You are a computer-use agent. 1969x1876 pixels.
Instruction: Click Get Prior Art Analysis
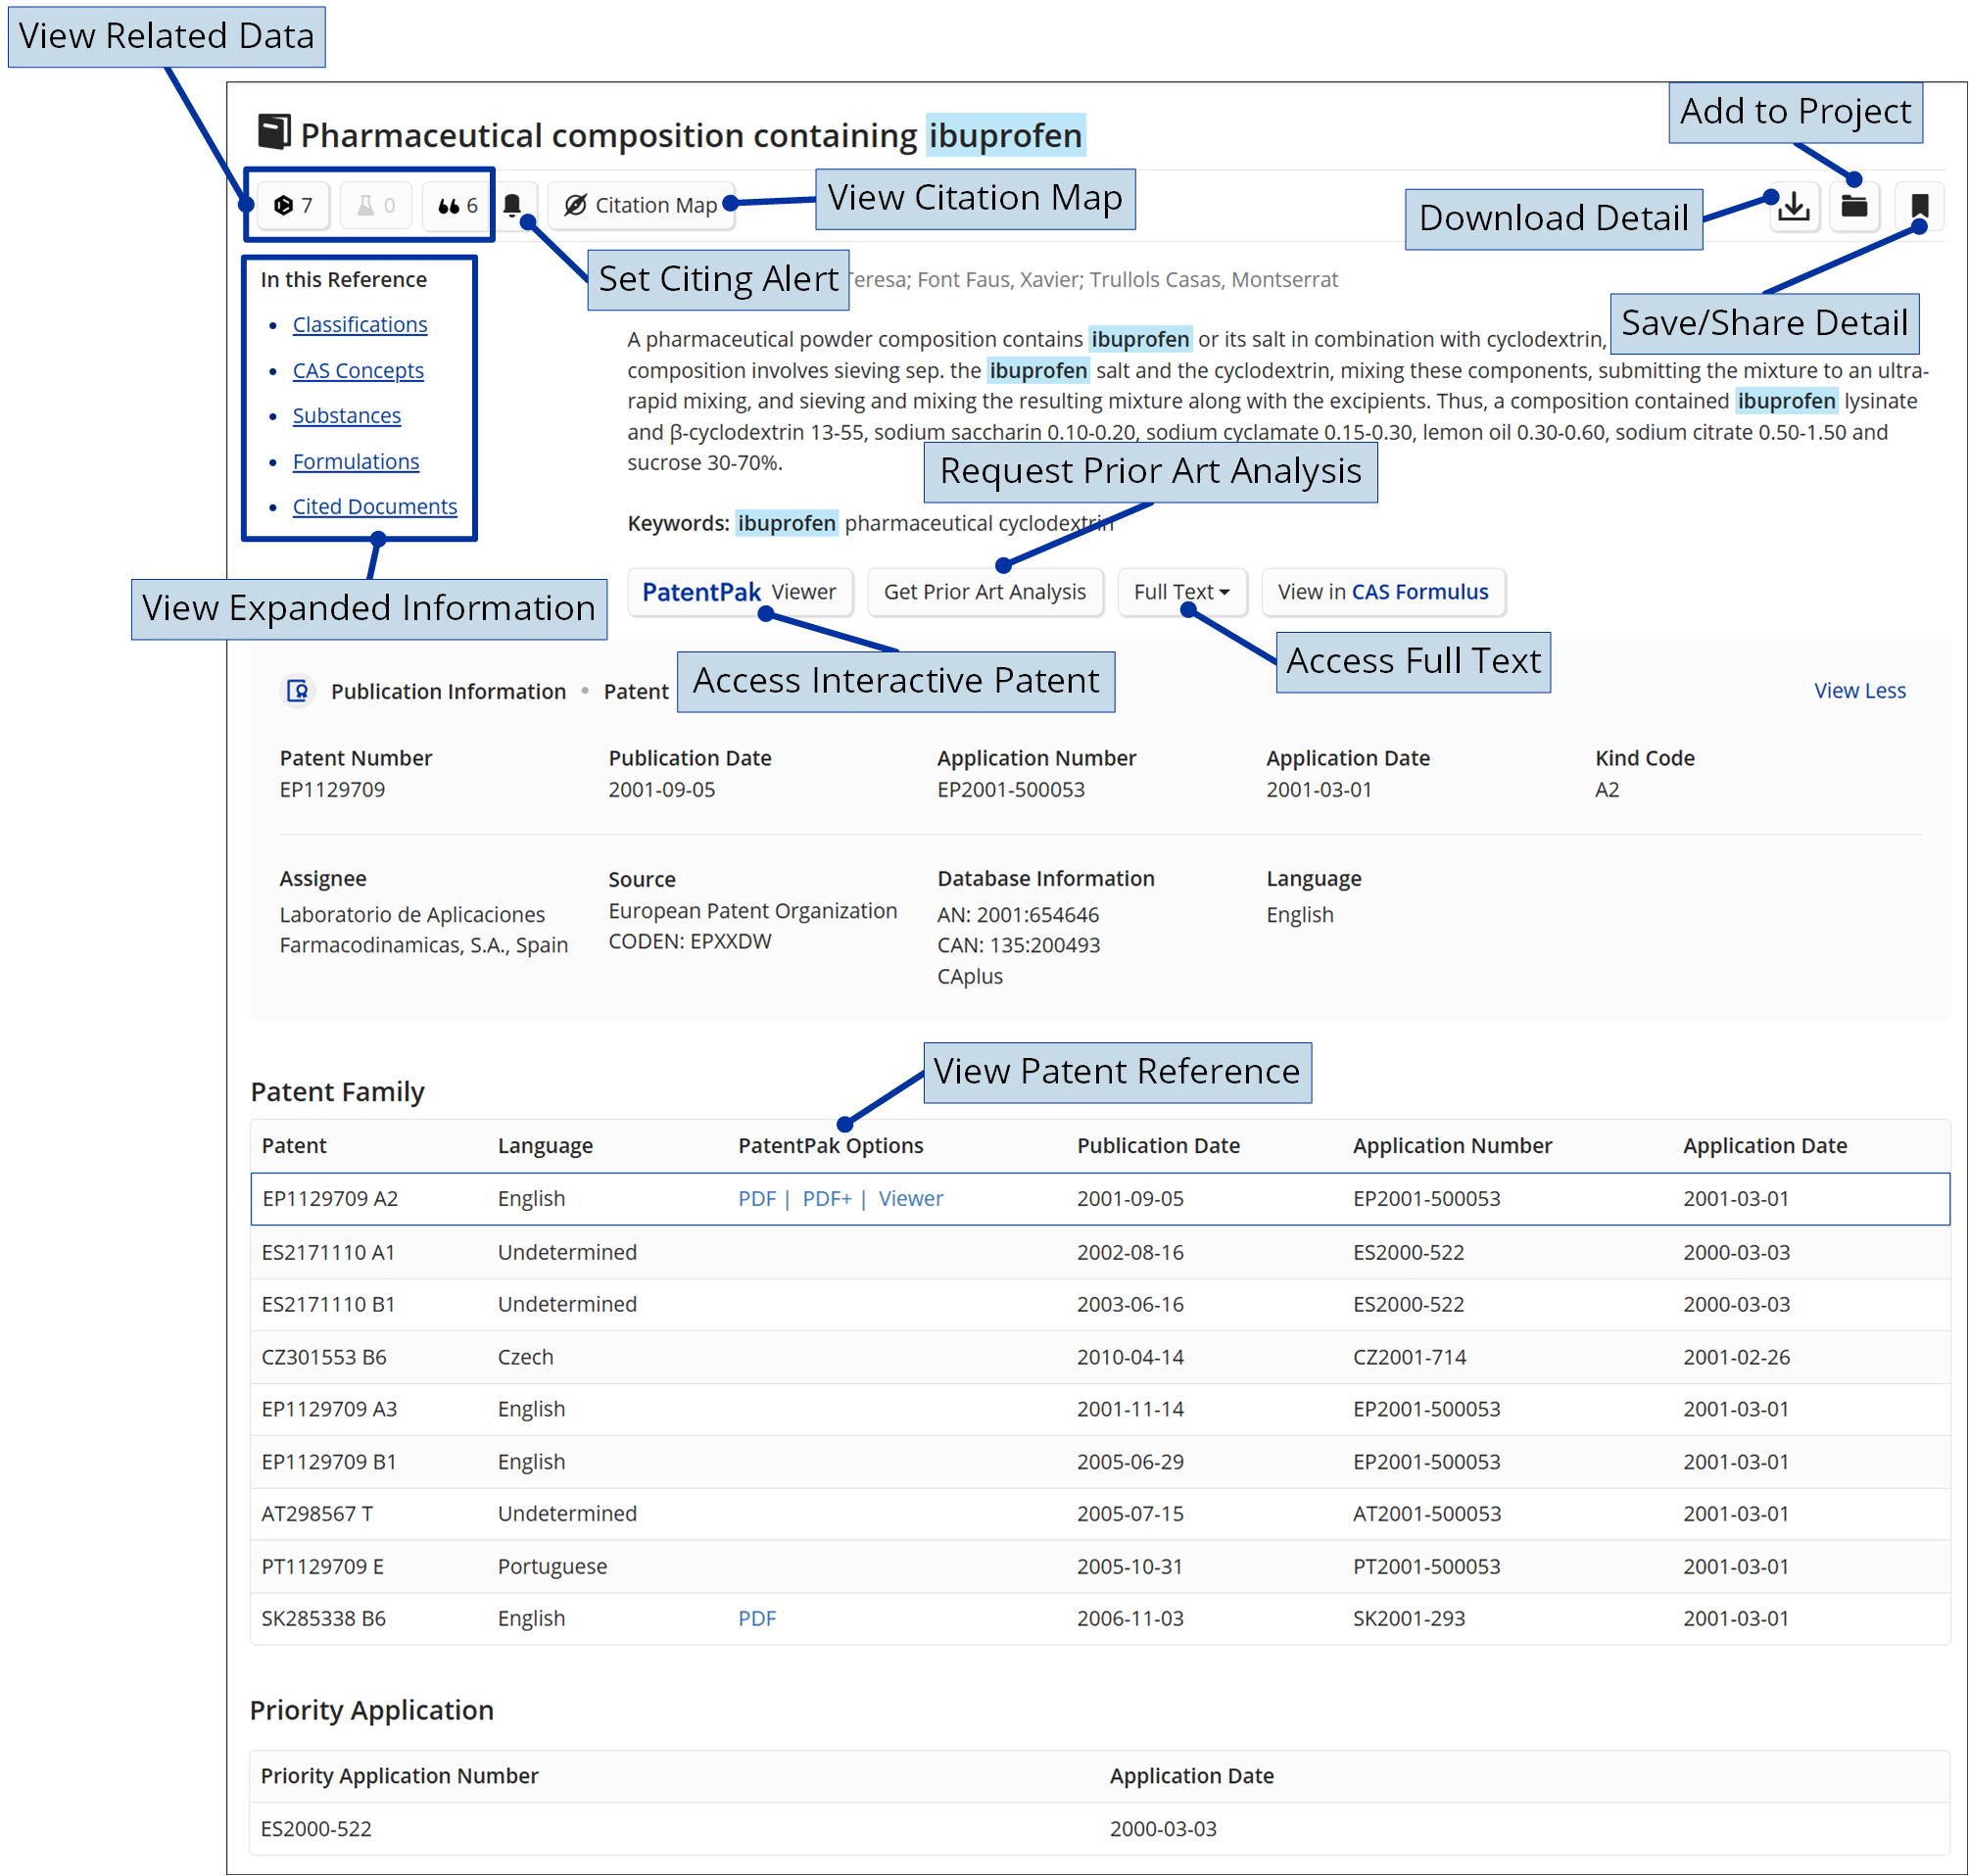click(x=985, y=592)
